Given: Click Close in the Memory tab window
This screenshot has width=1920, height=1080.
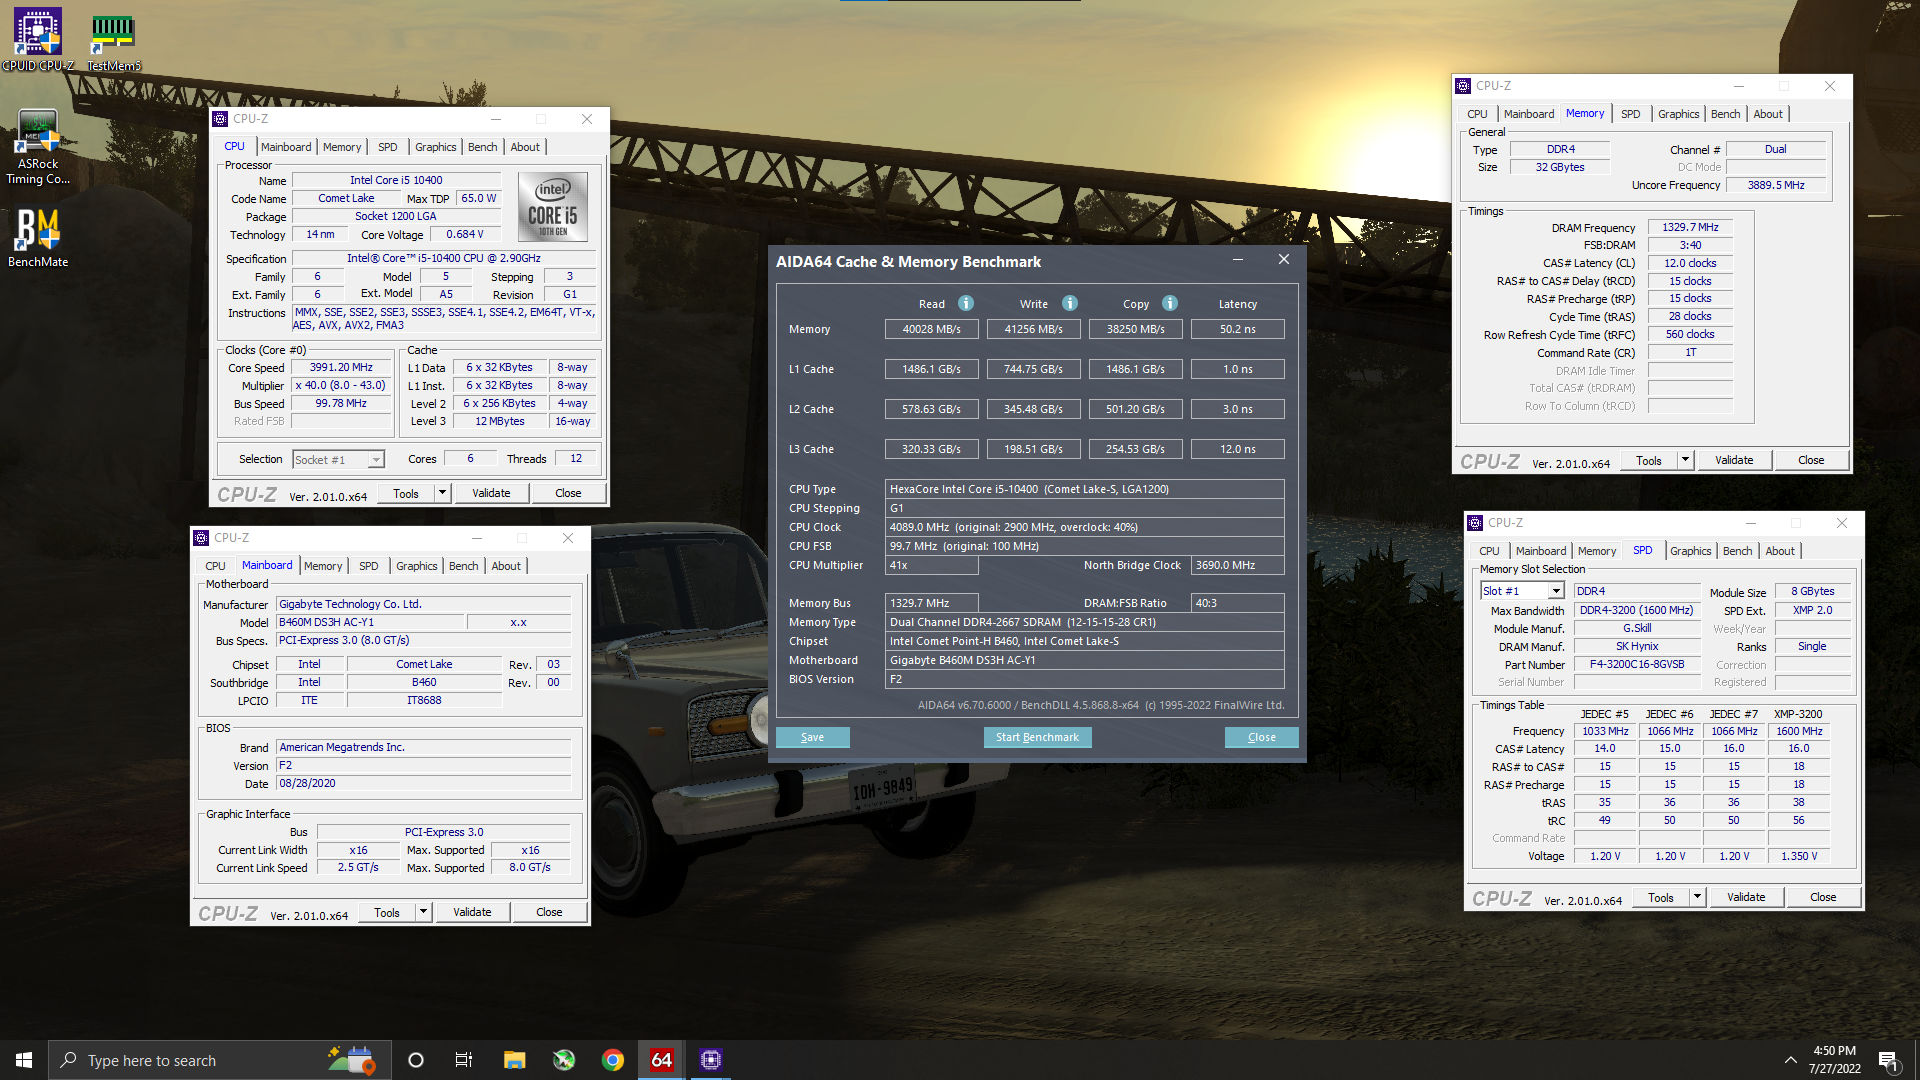Looking at the screenshot, I should [1811, 460].
